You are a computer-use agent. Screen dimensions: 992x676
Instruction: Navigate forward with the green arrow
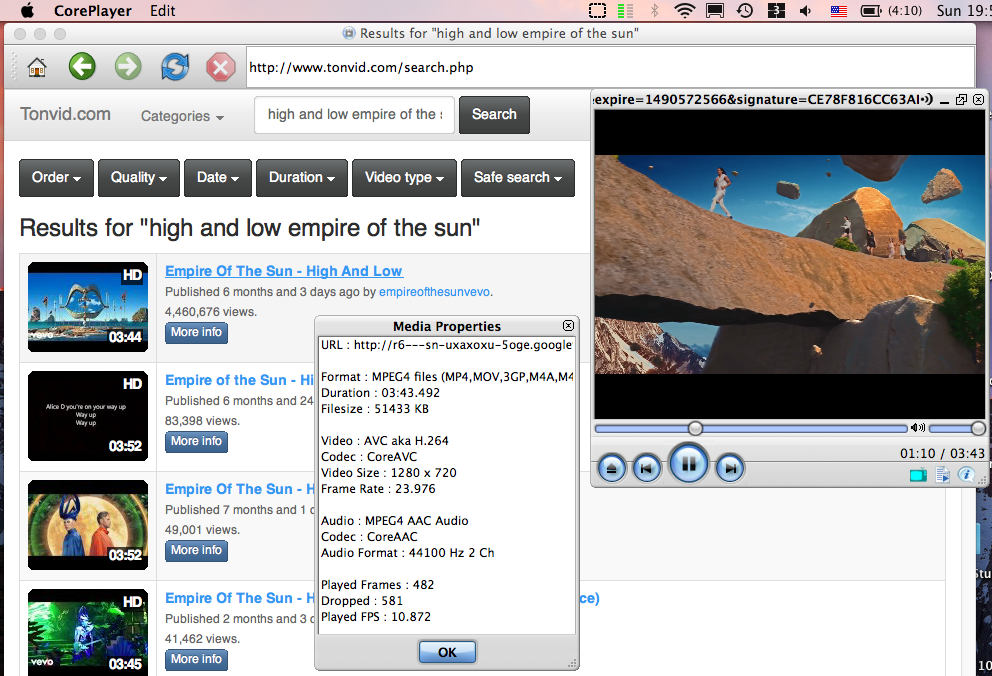pos(128,66)
